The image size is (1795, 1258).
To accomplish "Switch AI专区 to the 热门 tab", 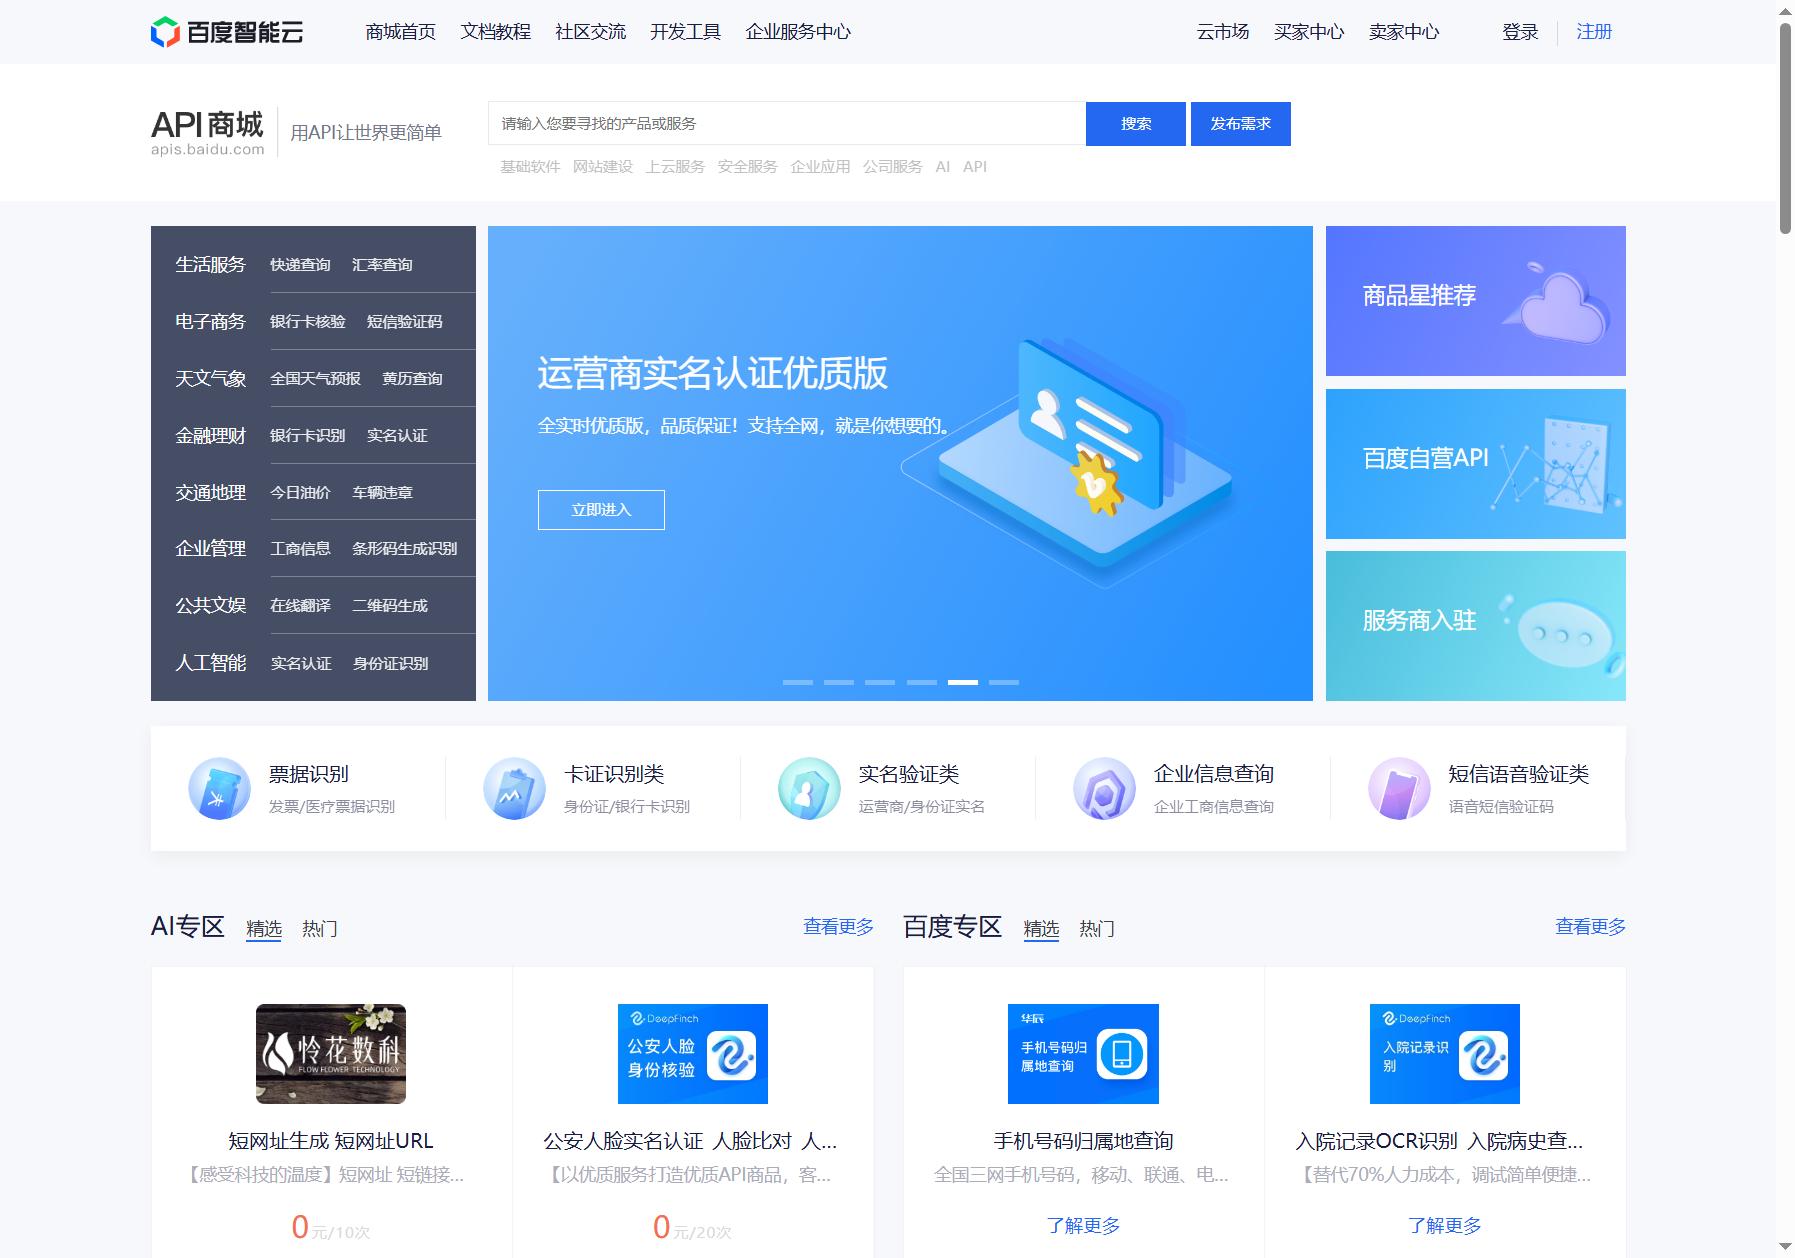I will (x=320, y=929).
